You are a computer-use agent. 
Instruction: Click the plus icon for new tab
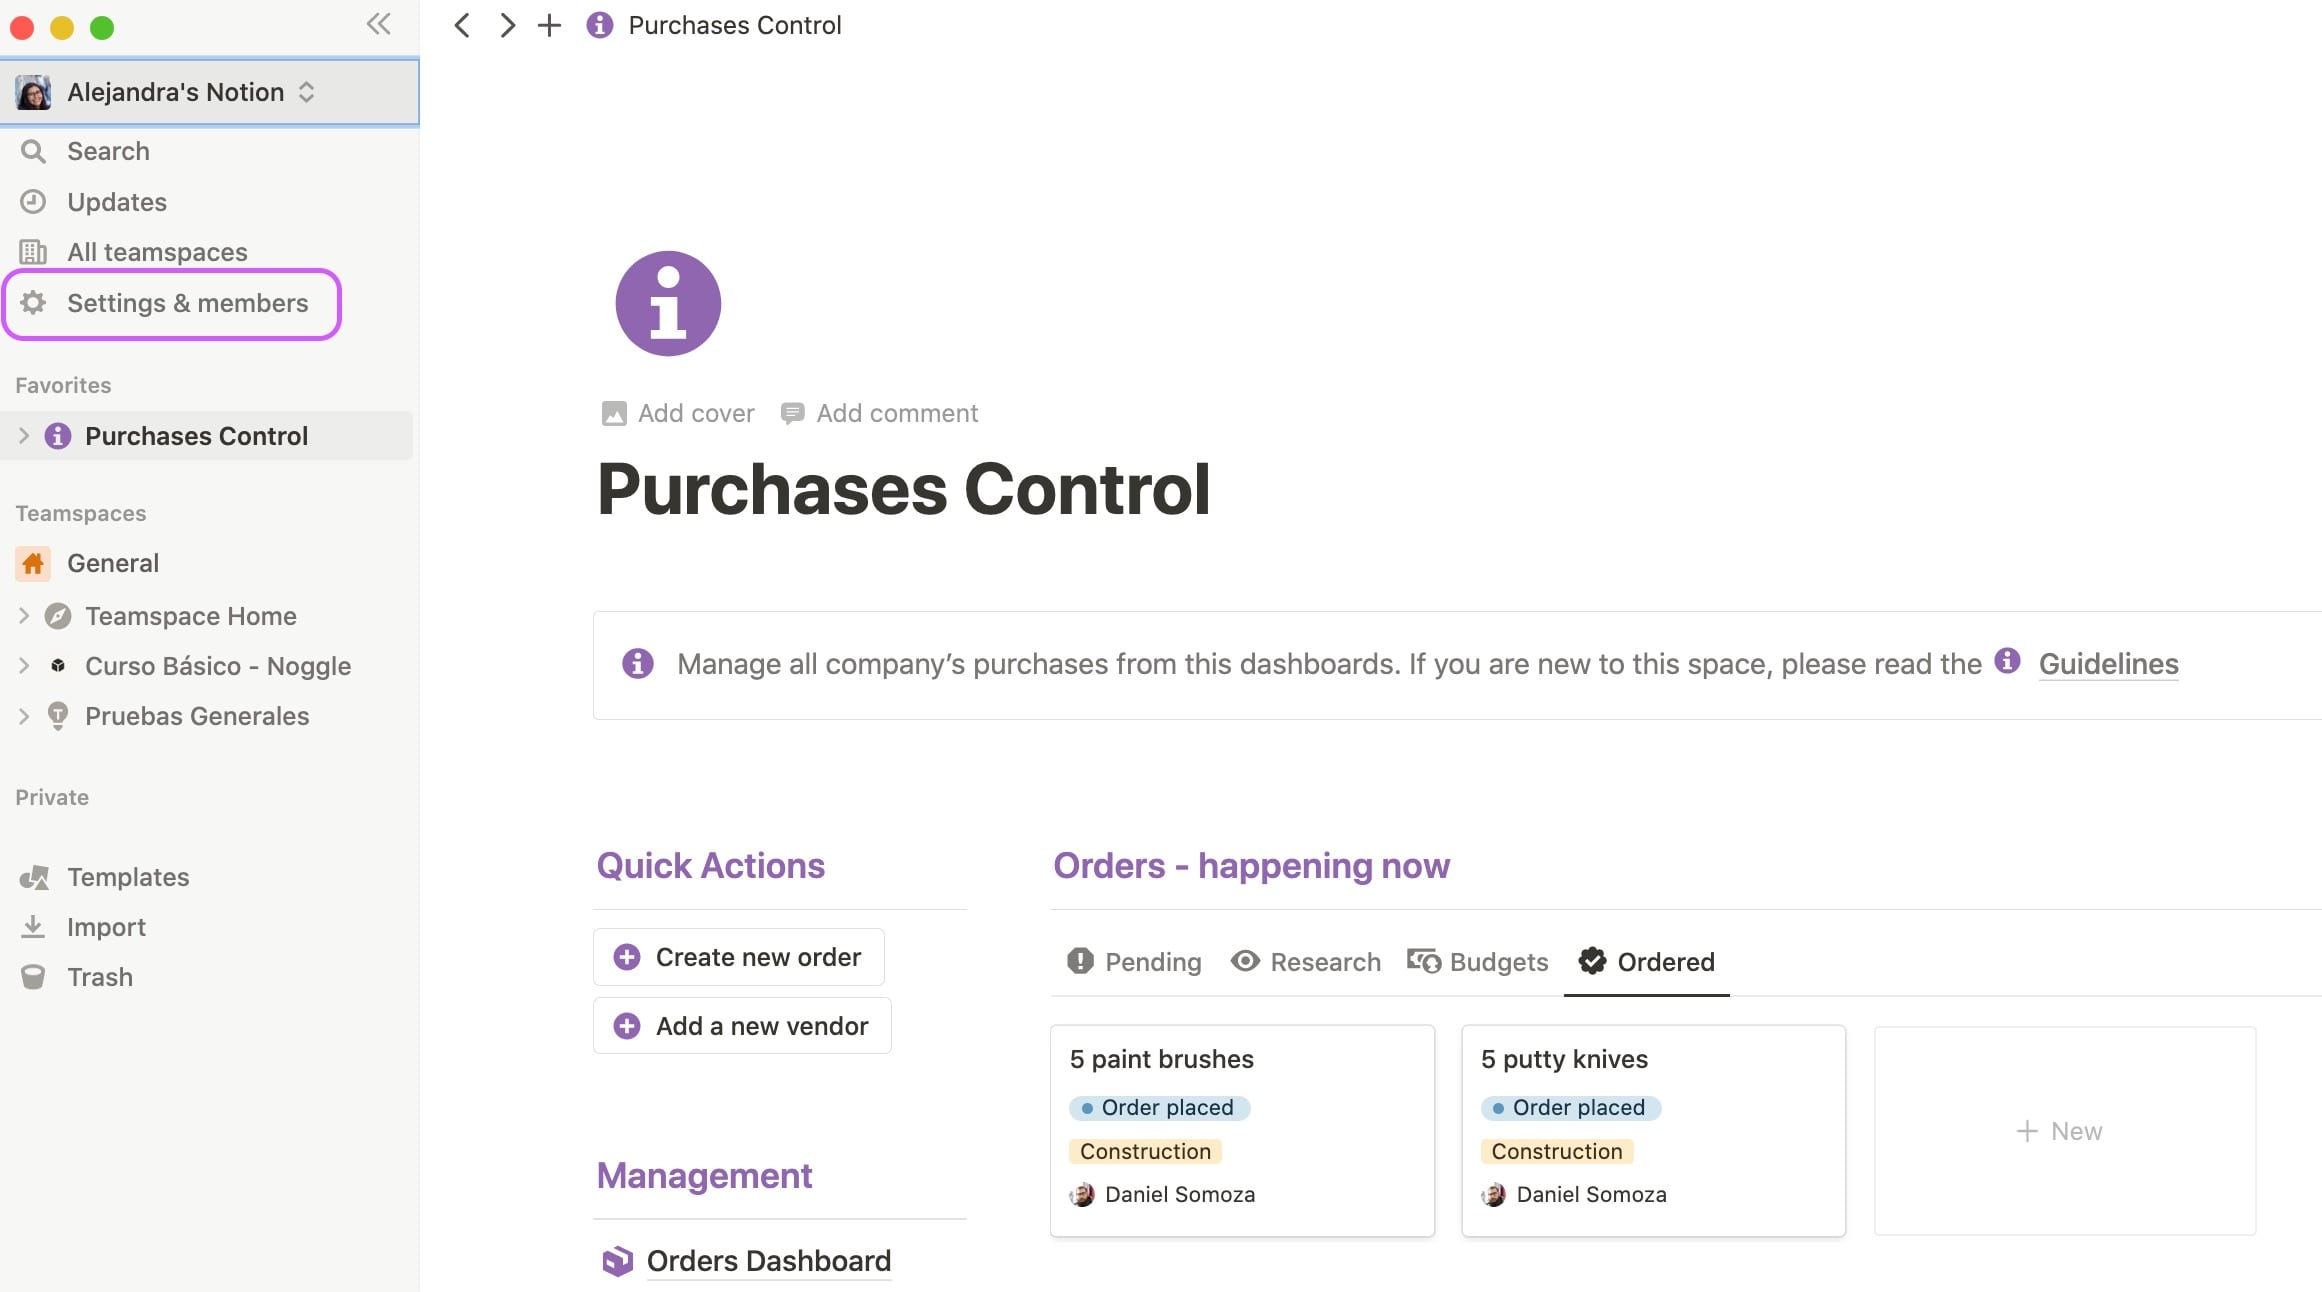(549, 25)
